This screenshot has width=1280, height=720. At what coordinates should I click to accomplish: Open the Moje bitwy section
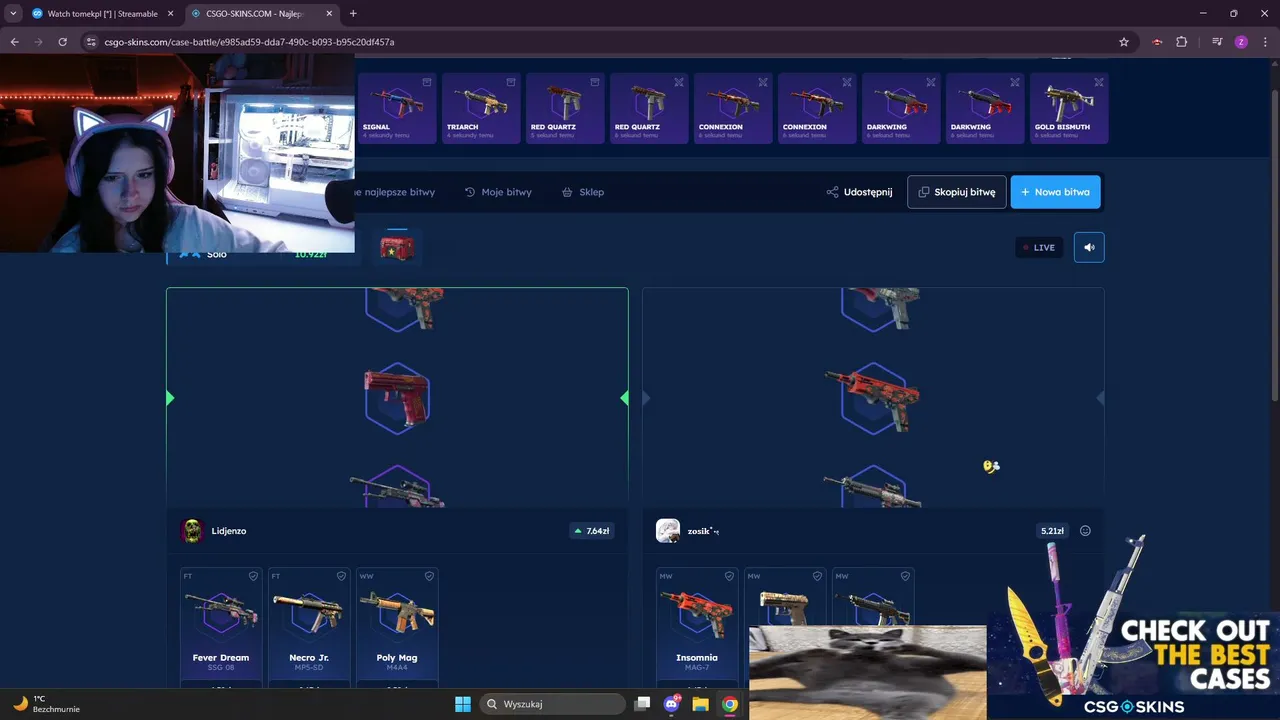498,192
